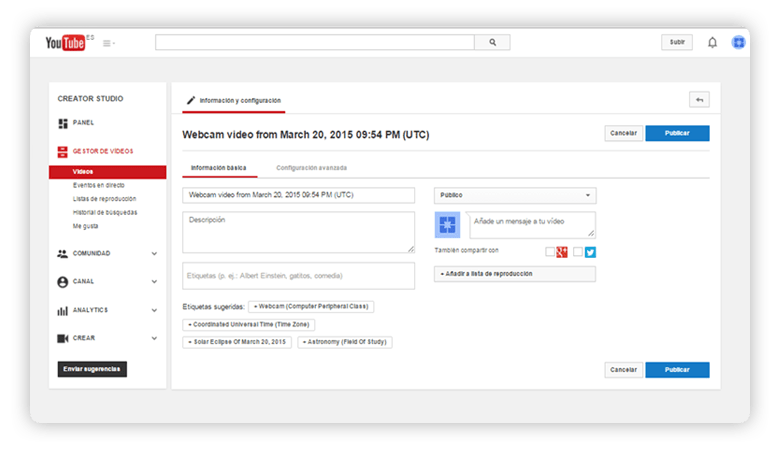780x450 pixels.
Task: Open the account avatar menu
Action: (x=738, y=42)
